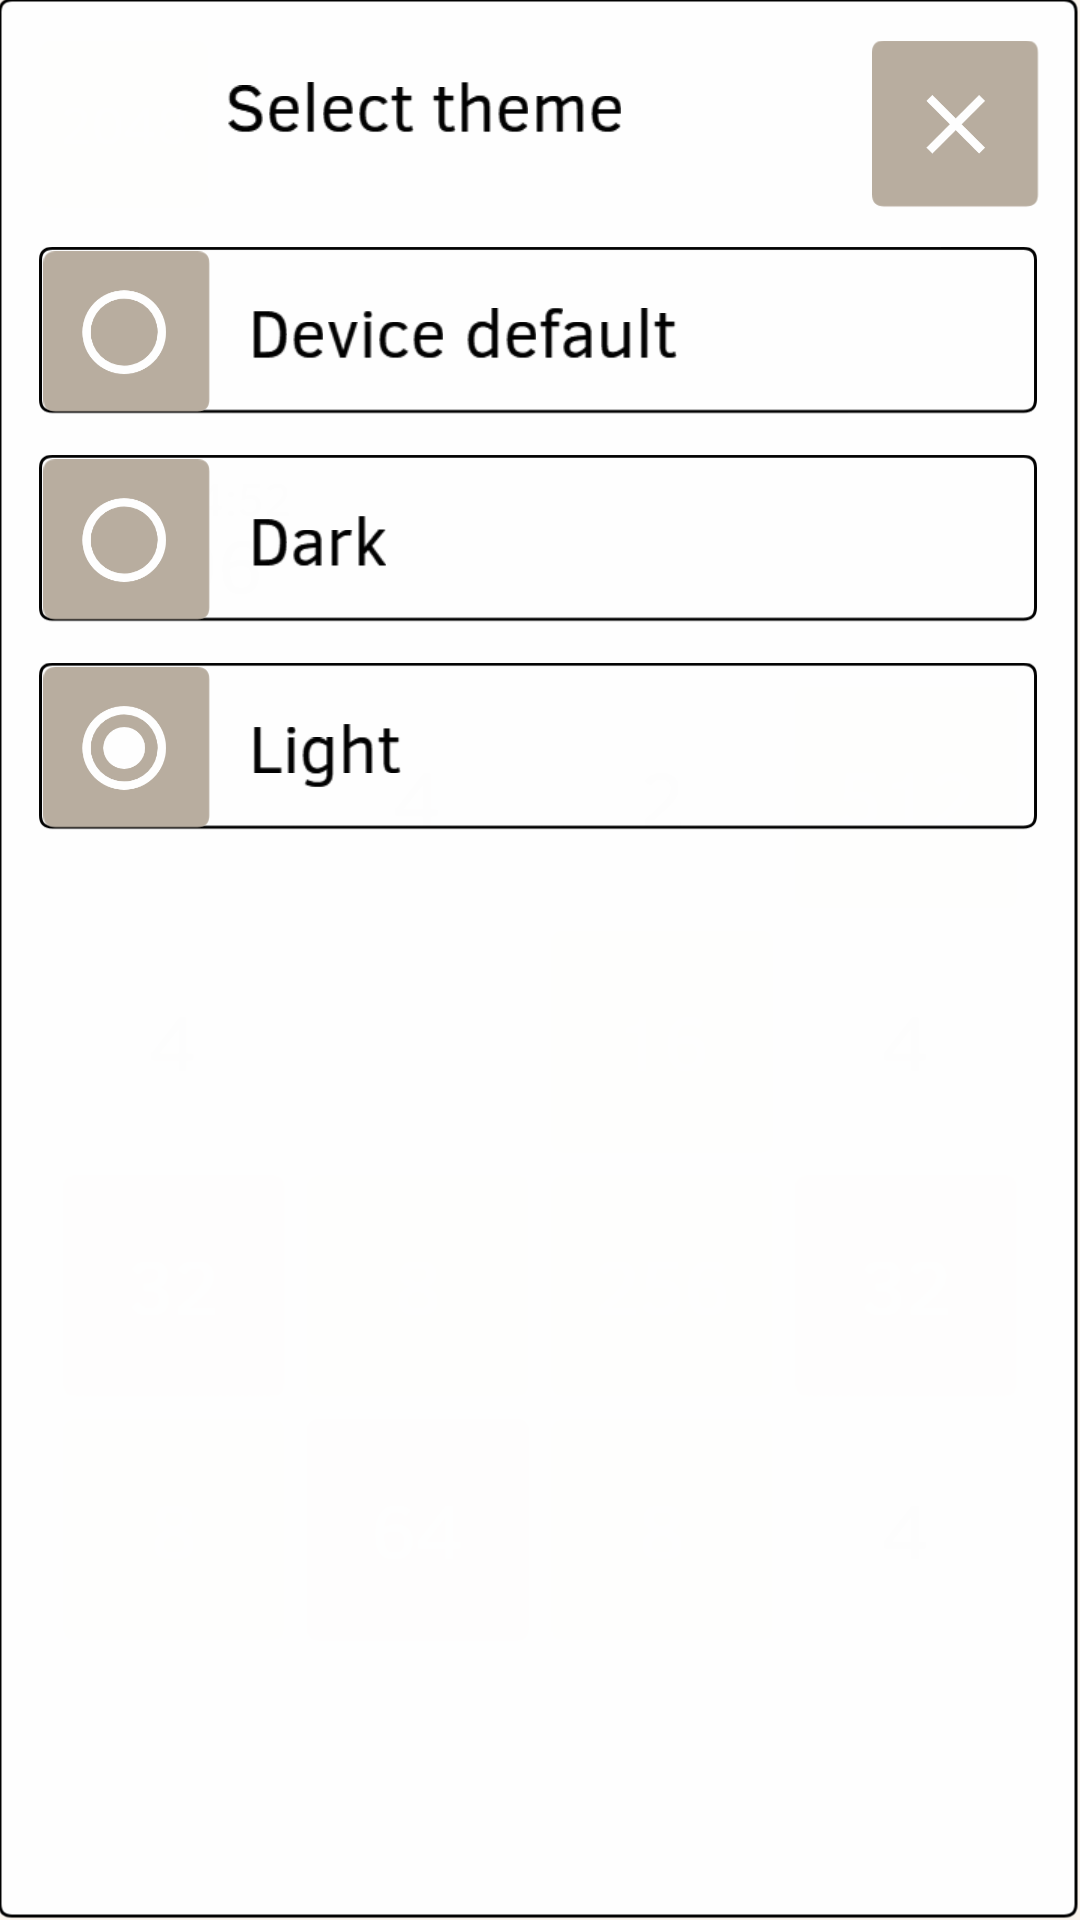Viewport: 1080px width, 1920px height.
Task: Click the "Select theme" dialog title
Action: click(424, 109)
